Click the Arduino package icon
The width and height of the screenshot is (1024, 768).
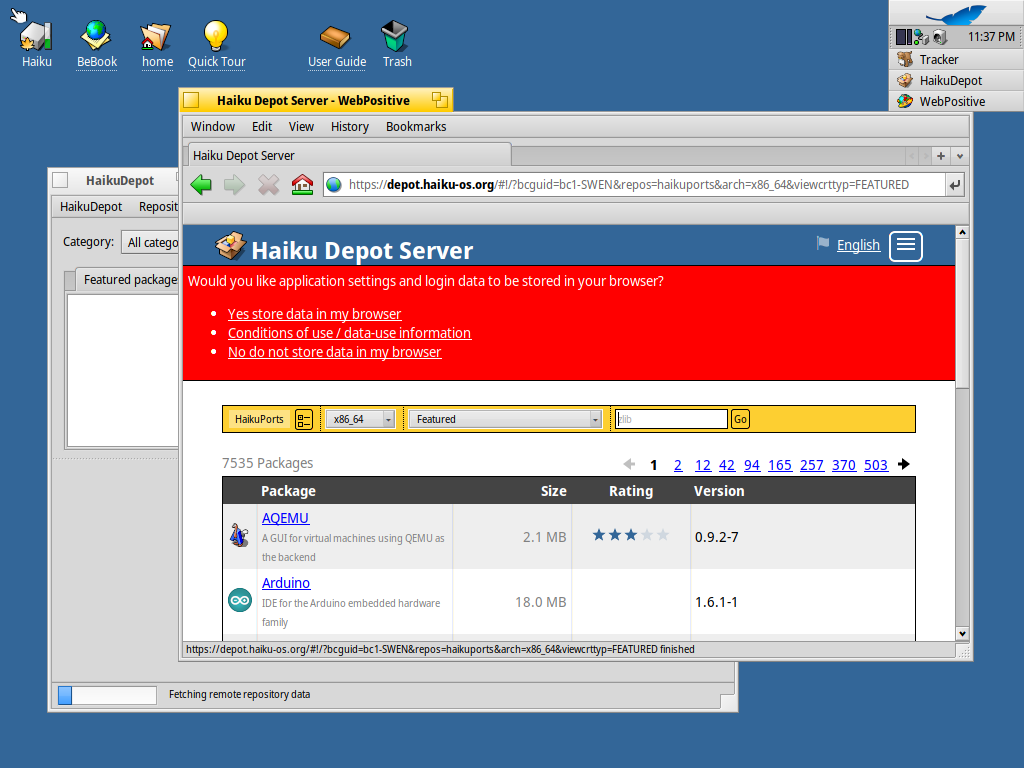click(240, 600)
